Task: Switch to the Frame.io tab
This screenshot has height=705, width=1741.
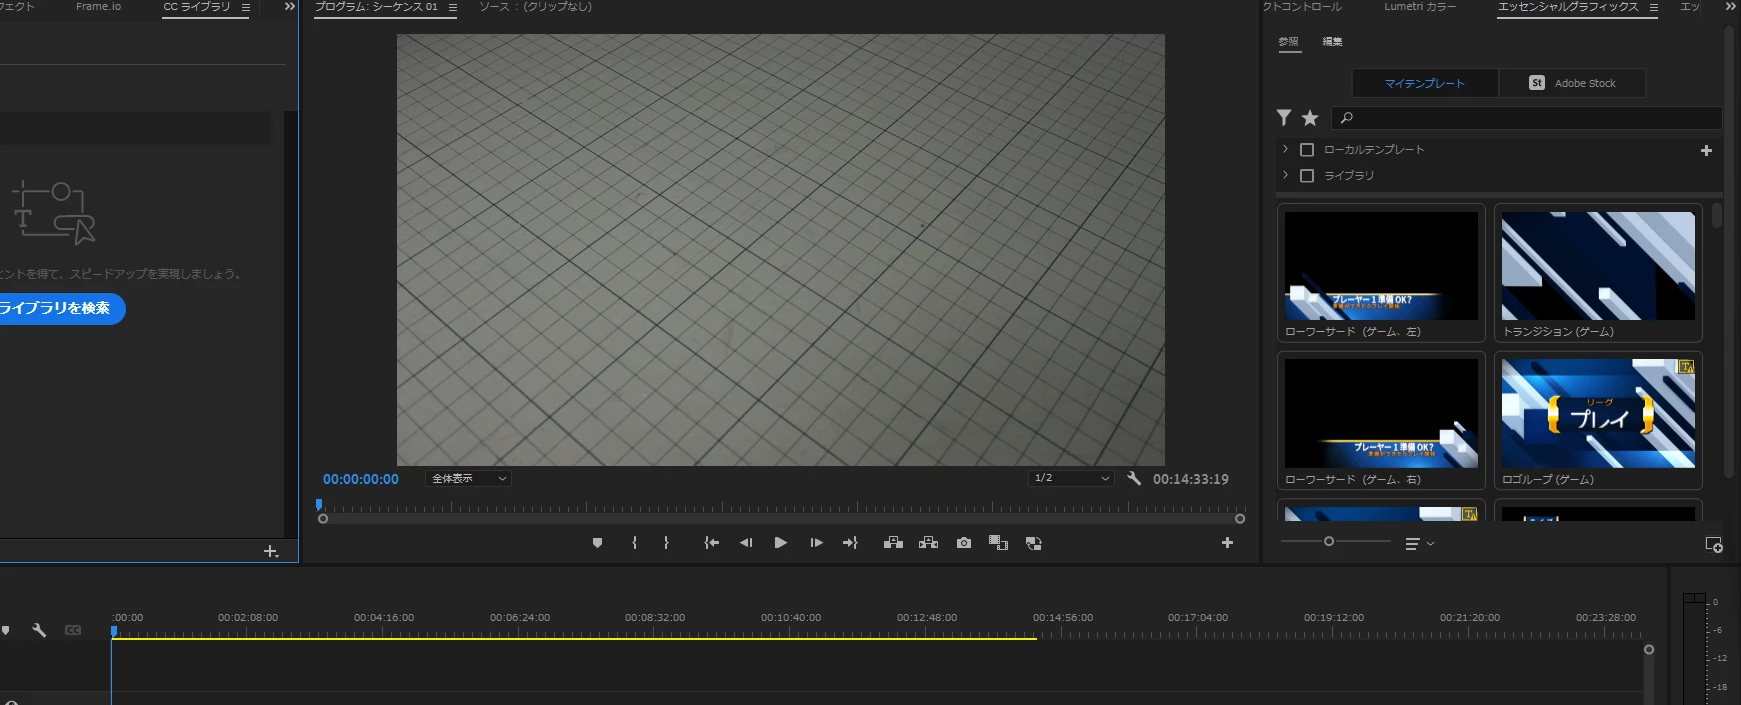Action: coord(98,7)
